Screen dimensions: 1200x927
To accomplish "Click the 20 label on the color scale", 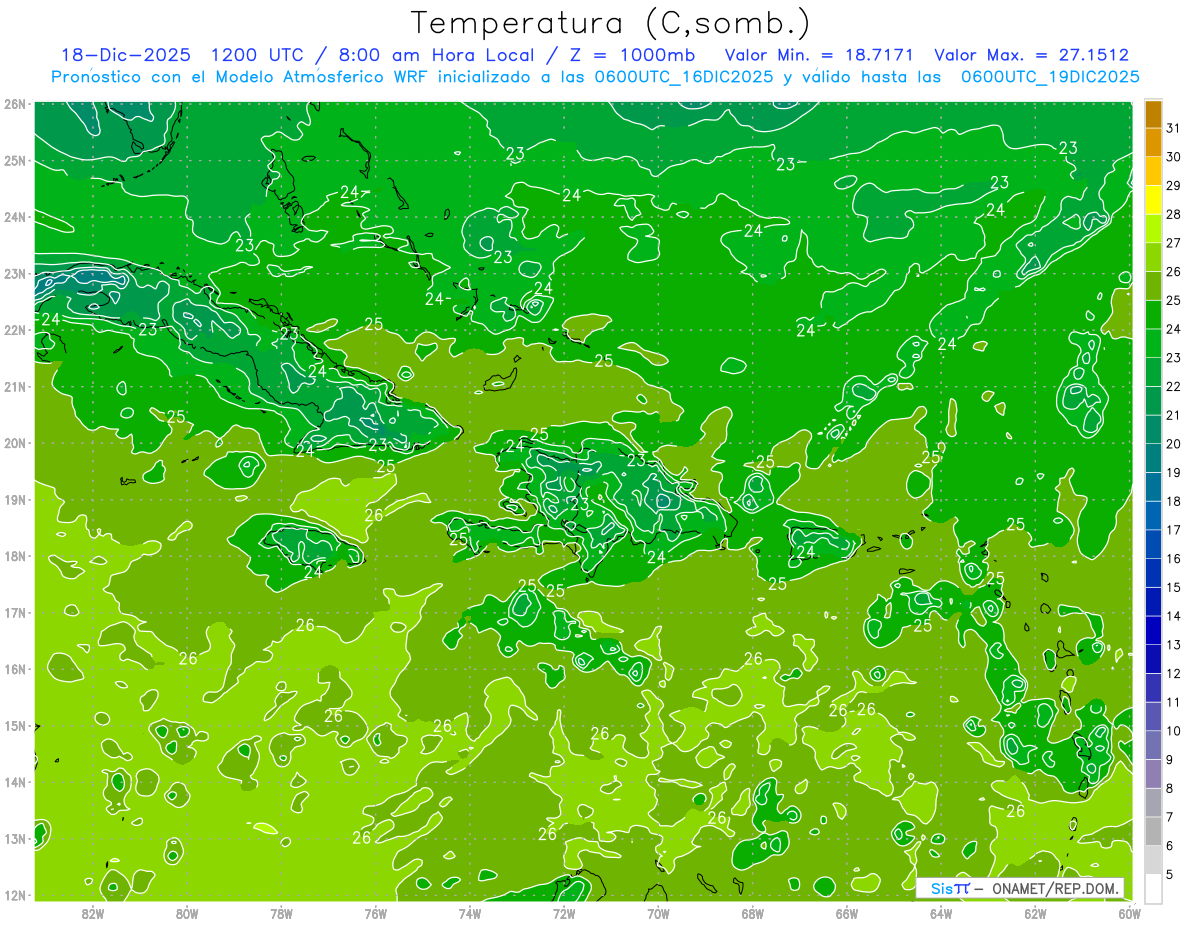I will tap(1173, 444).
